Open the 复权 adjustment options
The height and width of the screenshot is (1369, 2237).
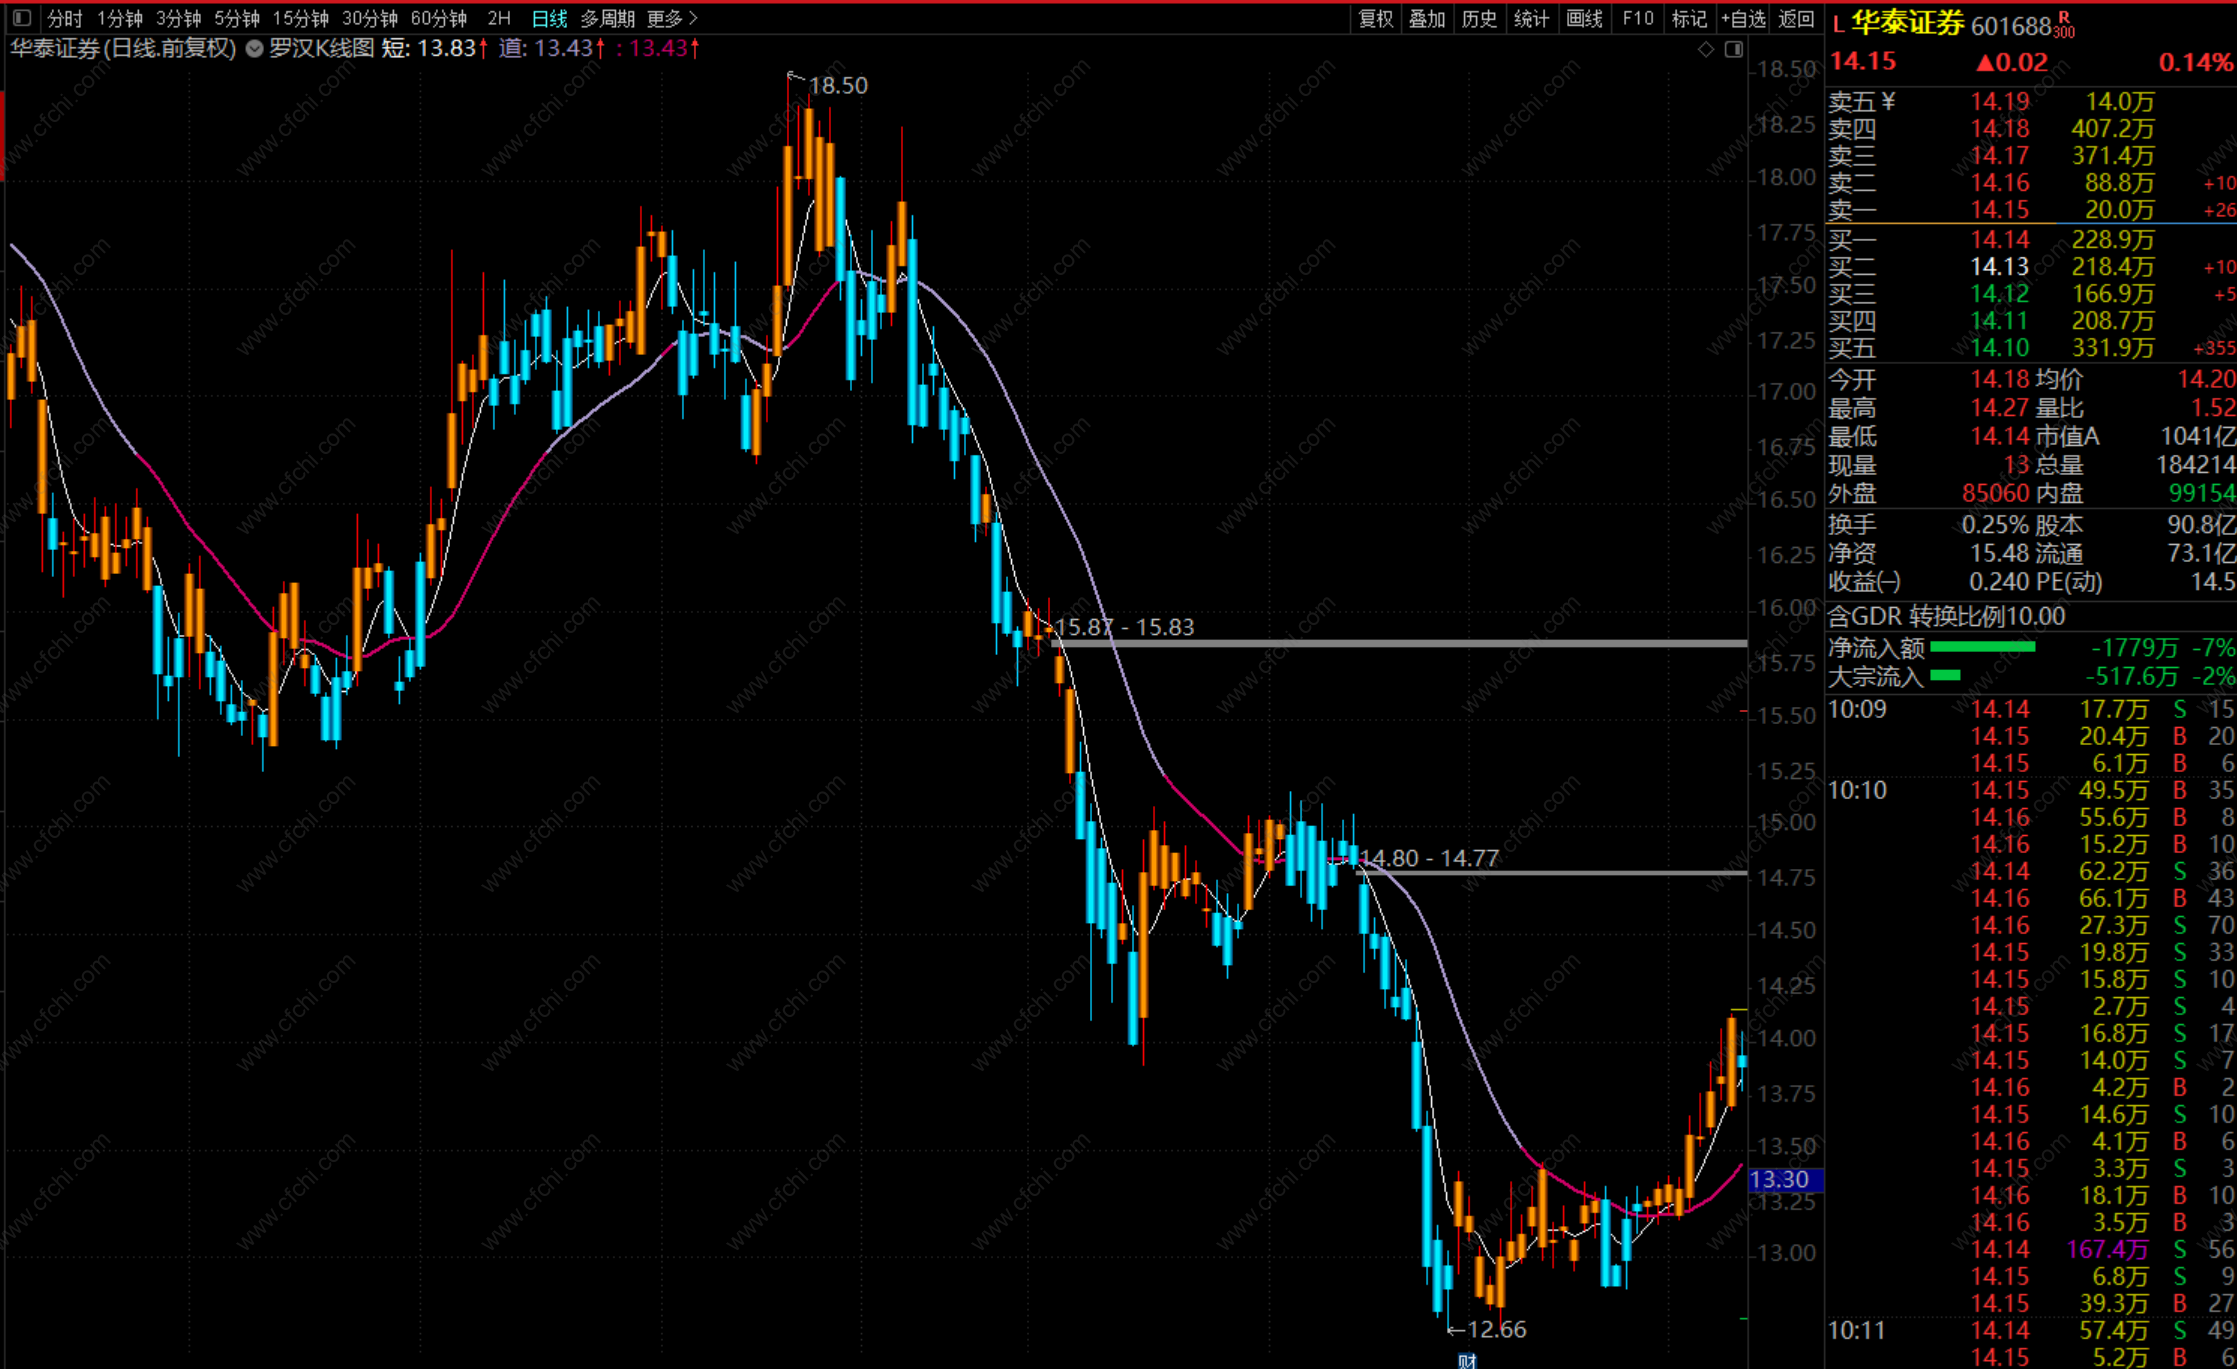[1375, 18]
